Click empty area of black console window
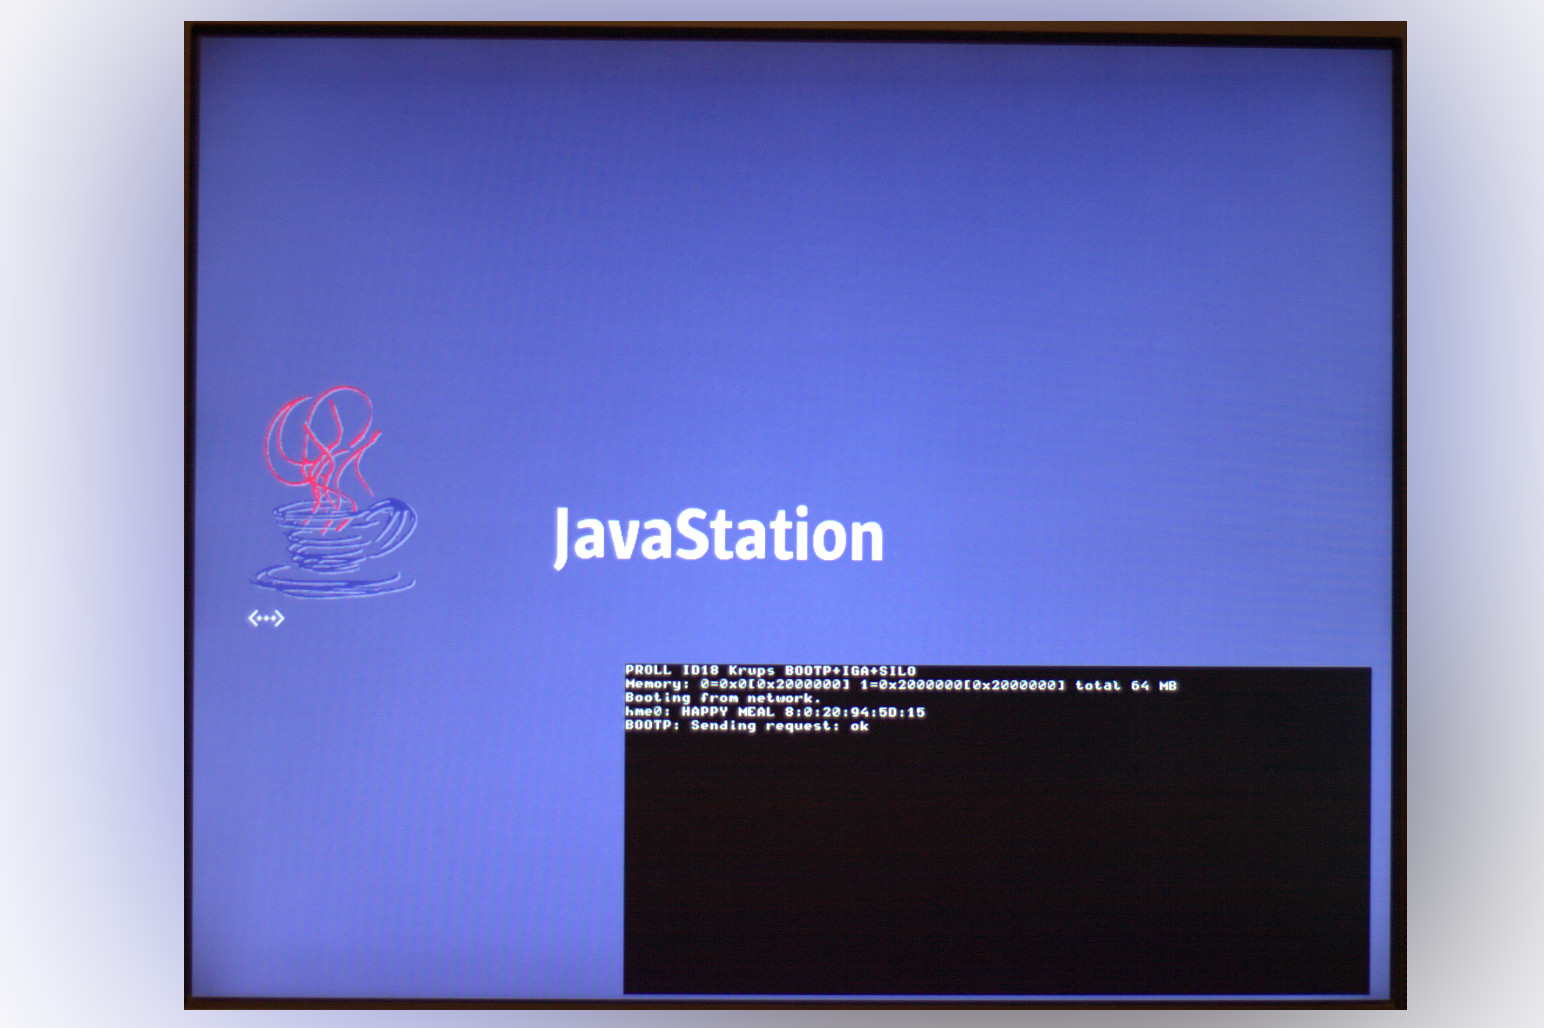 (x=995, y=870)
